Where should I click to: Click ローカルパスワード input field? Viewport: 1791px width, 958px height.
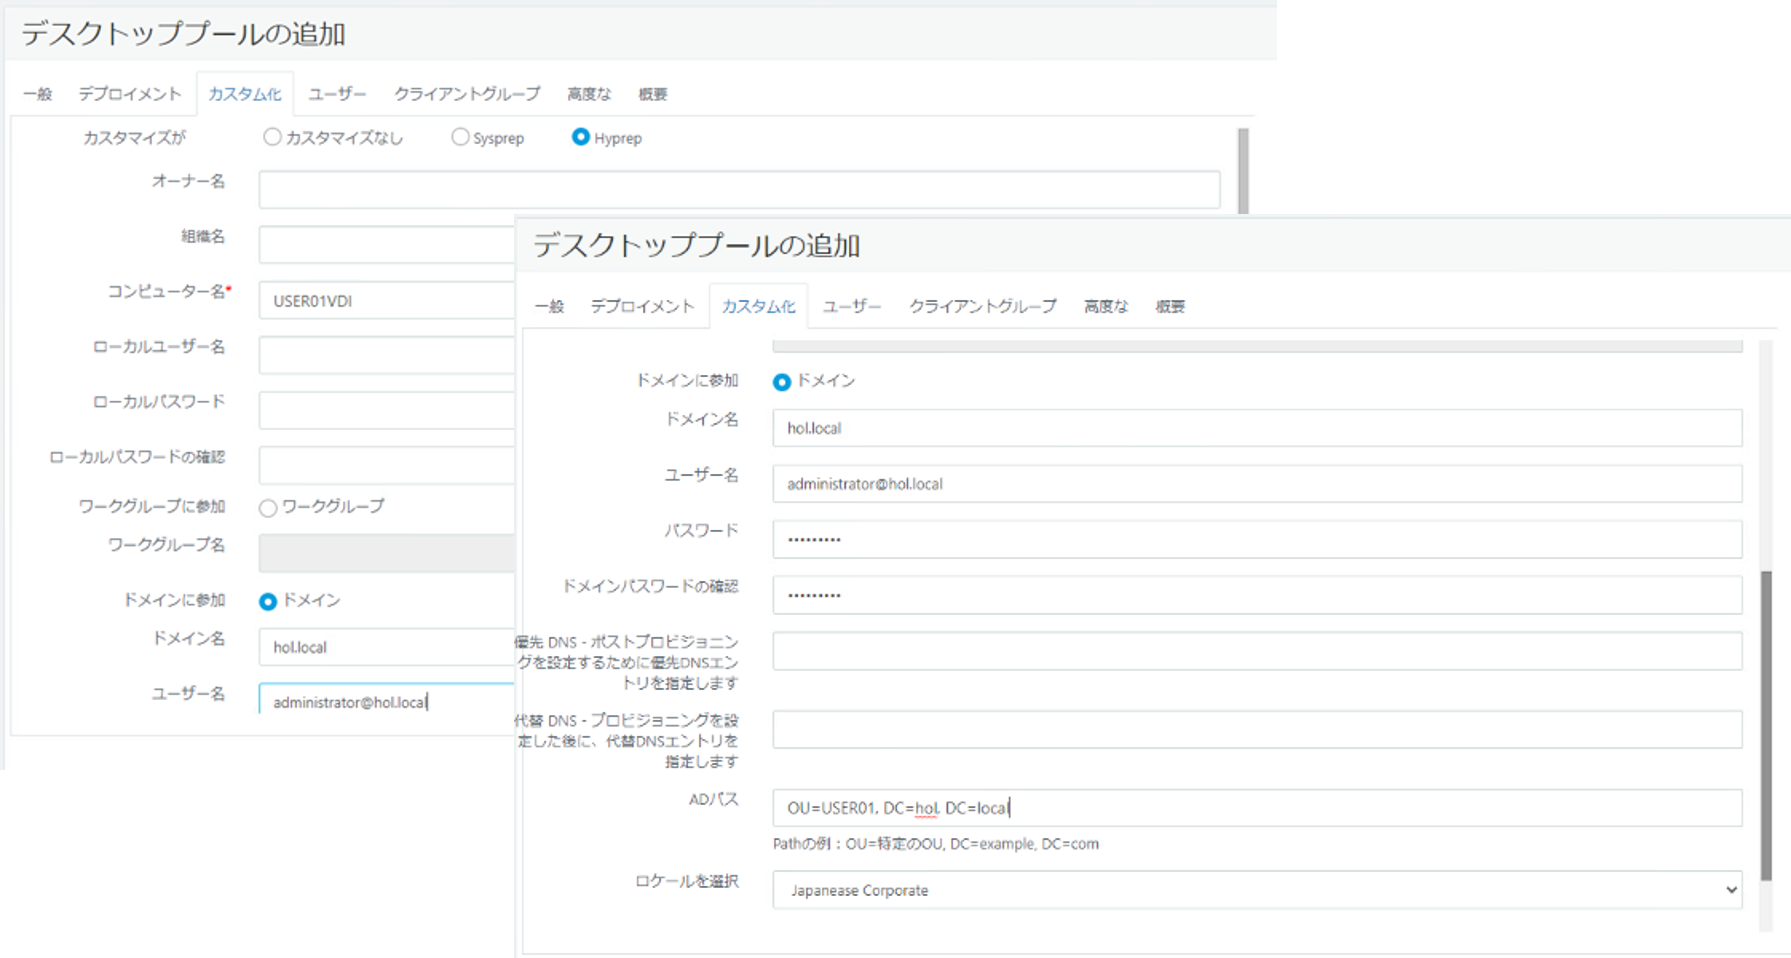point(387,410)
